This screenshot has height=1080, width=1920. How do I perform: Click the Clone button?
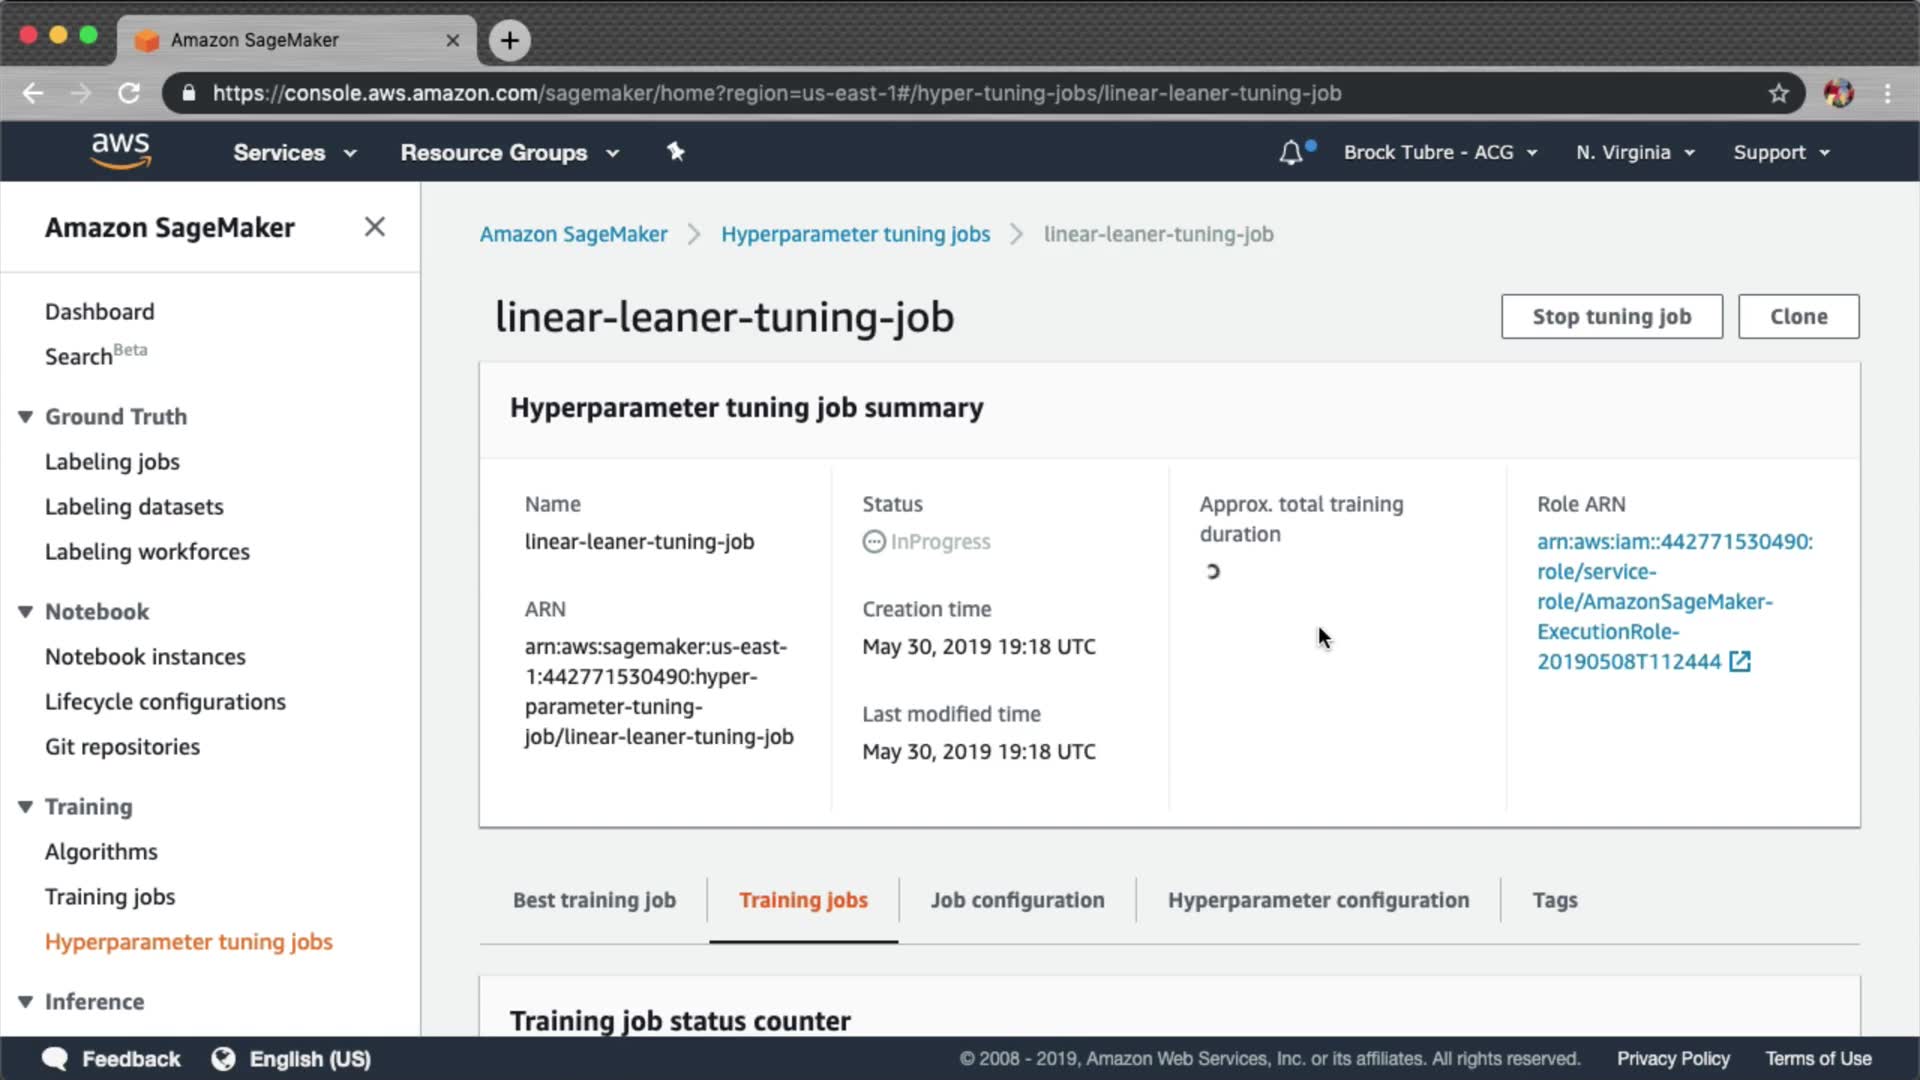[1798, 316]
